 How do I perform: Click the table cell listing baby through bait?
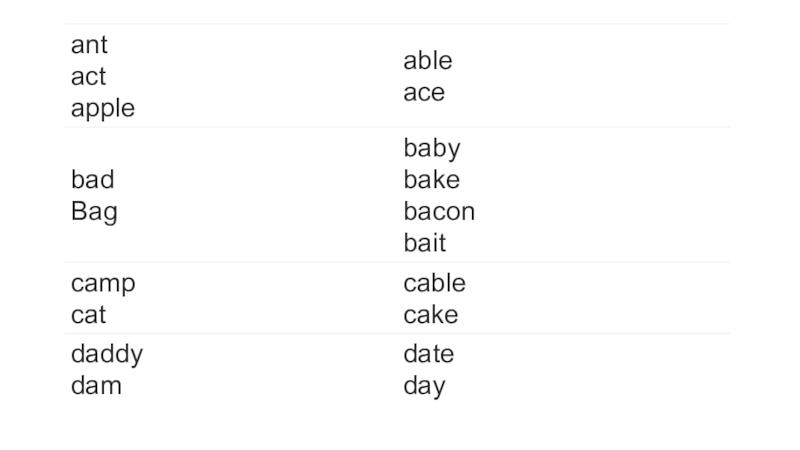pos(560,195)
